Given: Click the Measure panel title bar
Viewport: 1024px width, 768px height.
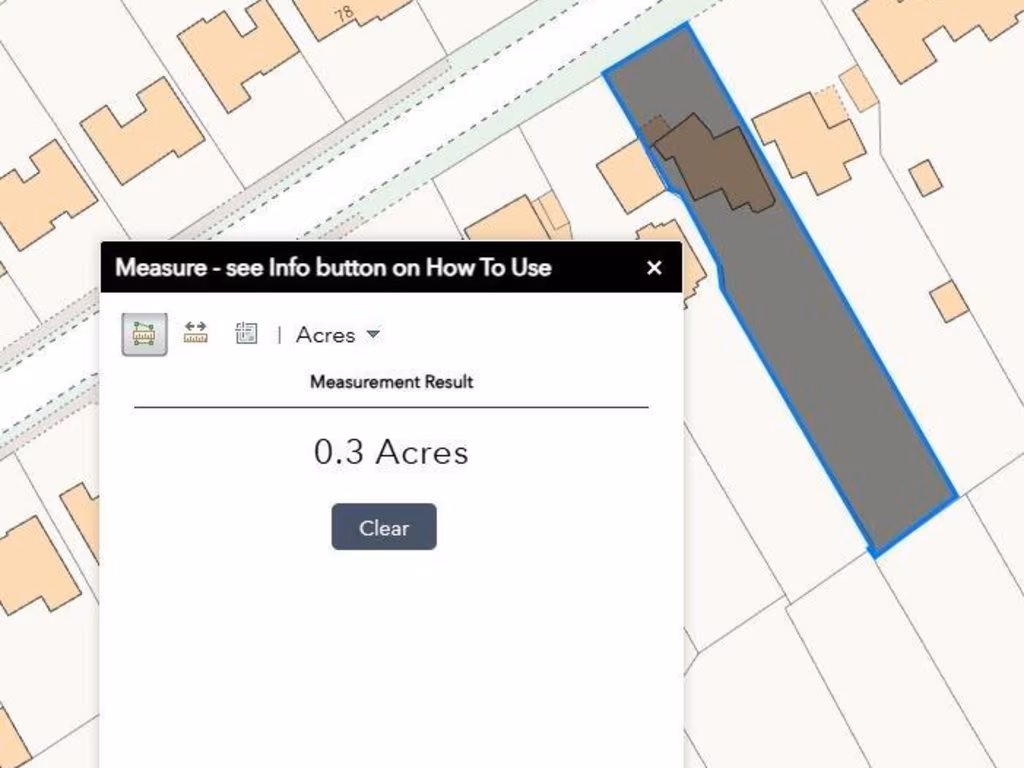Looking at the screenshot, I should coord(333,267).
